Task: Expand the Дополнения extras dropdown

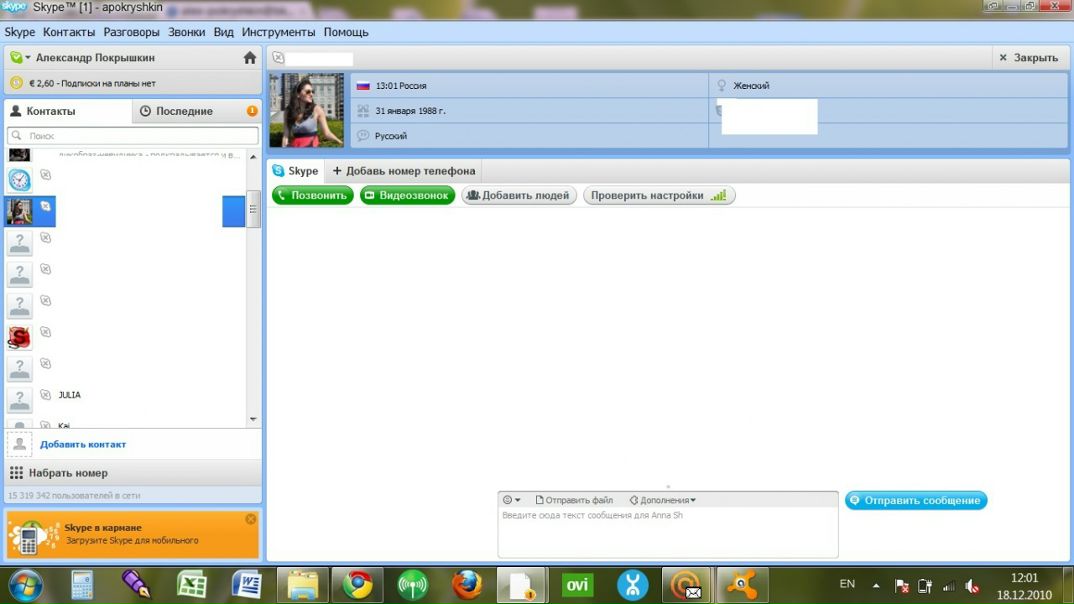Action: (x=662, y=500)
